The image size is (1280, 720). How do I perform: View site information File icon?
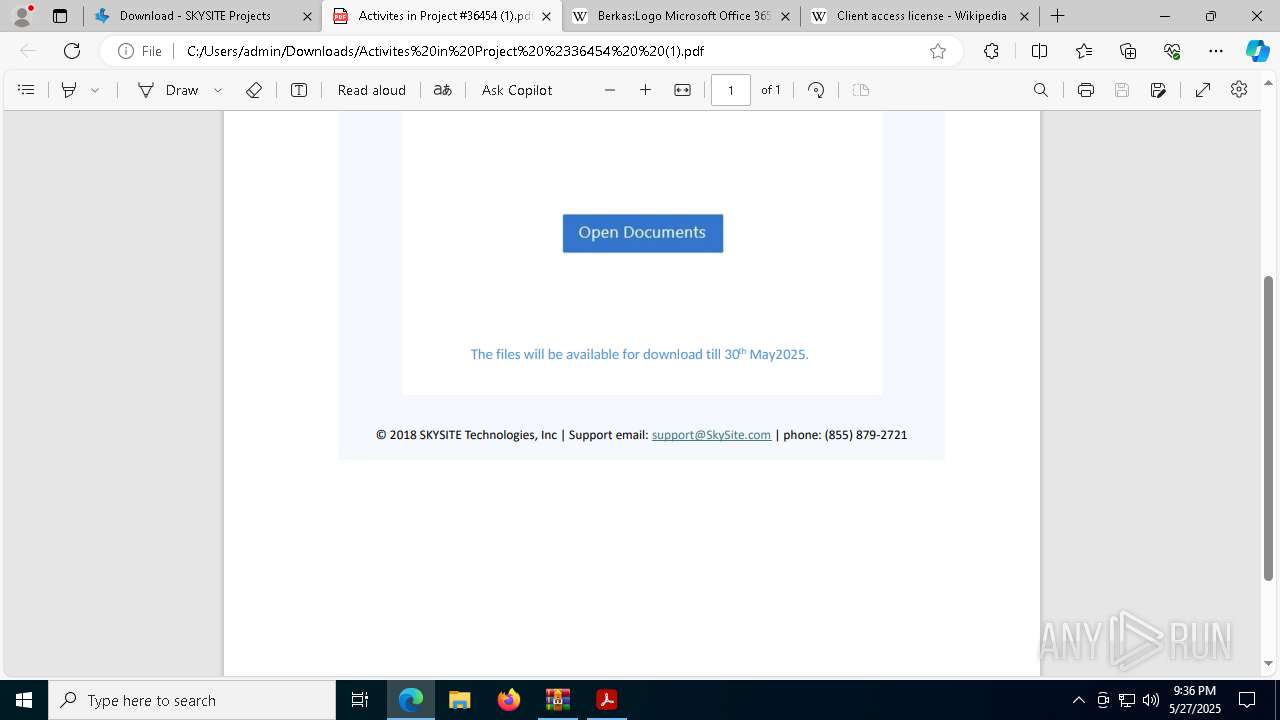point(140,51)
